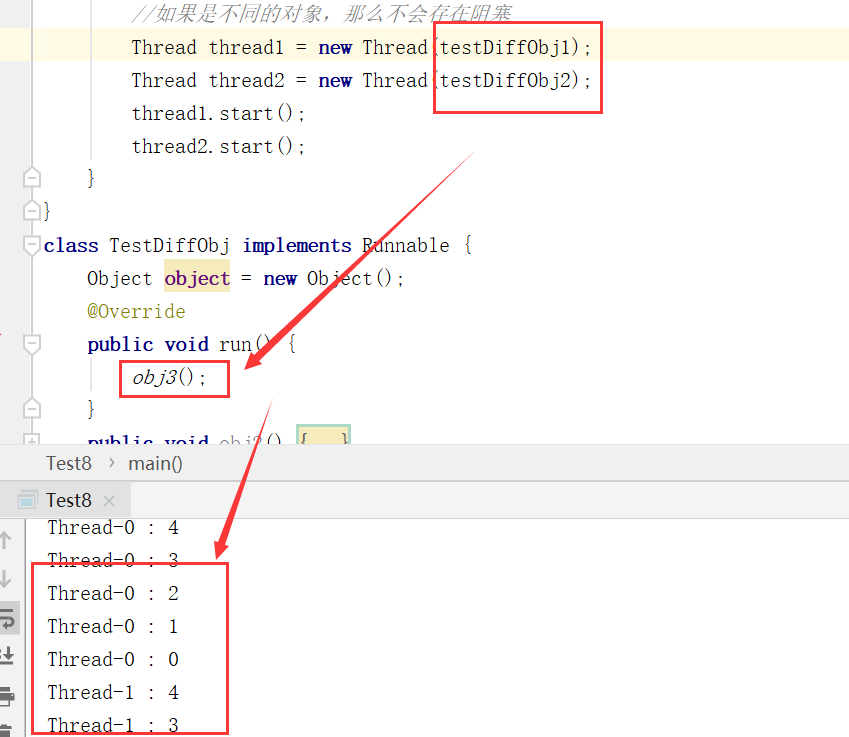Toggle soft-wrap in console
The image size is (849, 737).
7,618
